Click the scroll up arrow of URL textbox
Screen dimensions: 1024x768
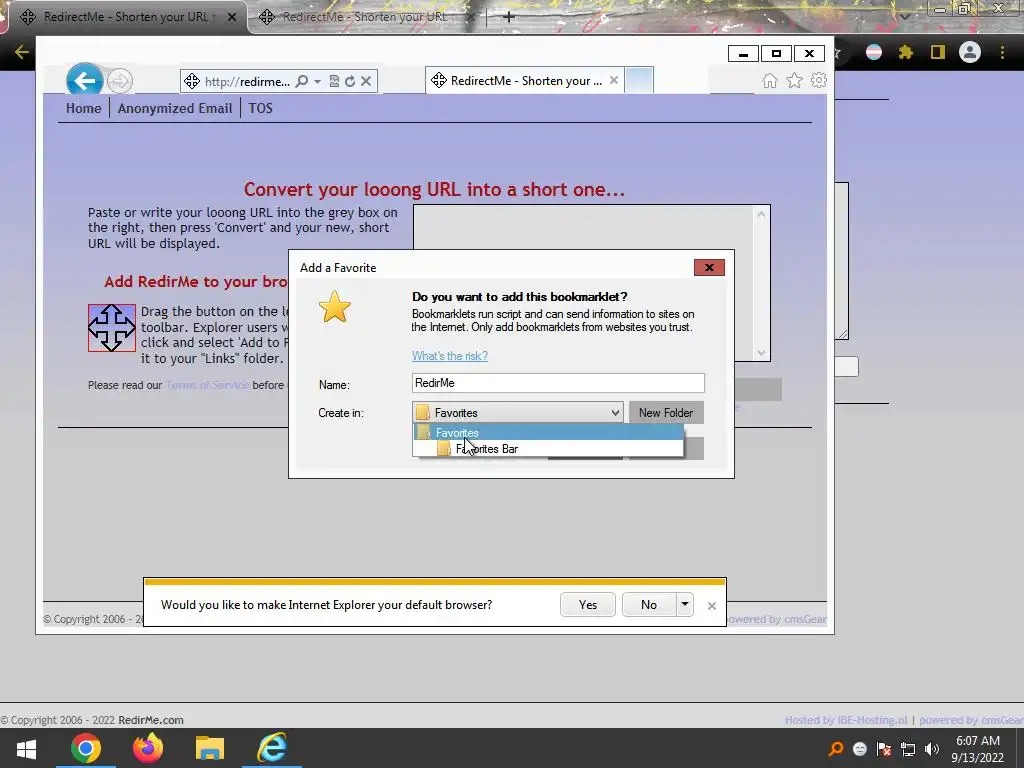761,214
